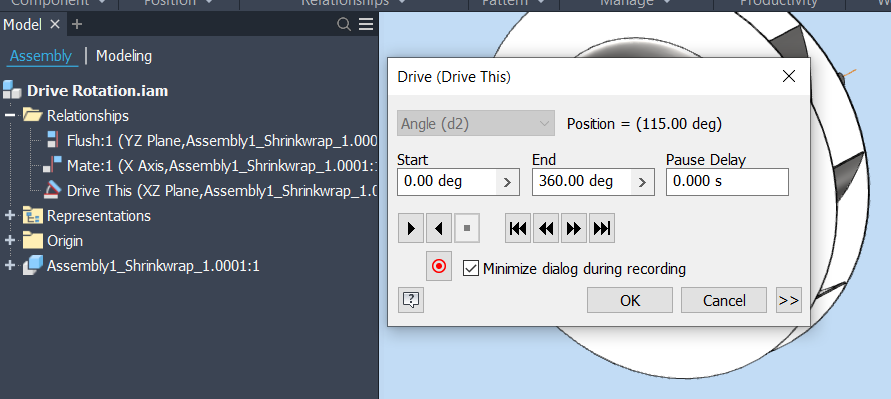Edit the Pause Delay field
This screenshot has height=399, width=891.
click(727, 182)
